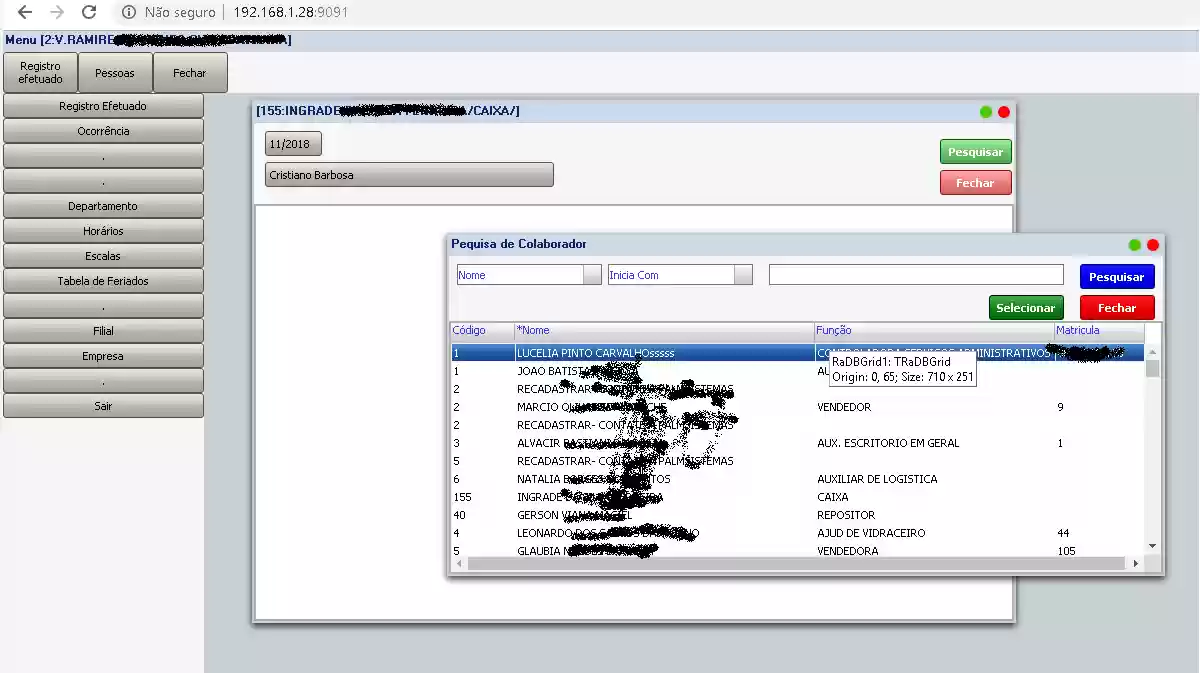Image resolution: width=1200 pixels, height=673 pixels.
Task: Reload the page in the browser
Action: click(x=89, y=13)
